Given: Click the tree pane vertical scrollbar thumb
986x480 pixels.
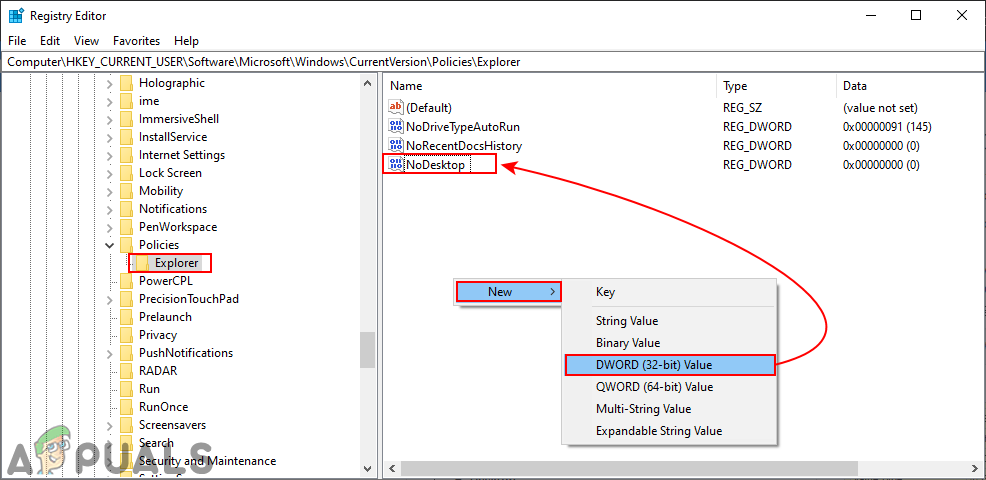Looking at the screenshot, I should coord(367,350).
